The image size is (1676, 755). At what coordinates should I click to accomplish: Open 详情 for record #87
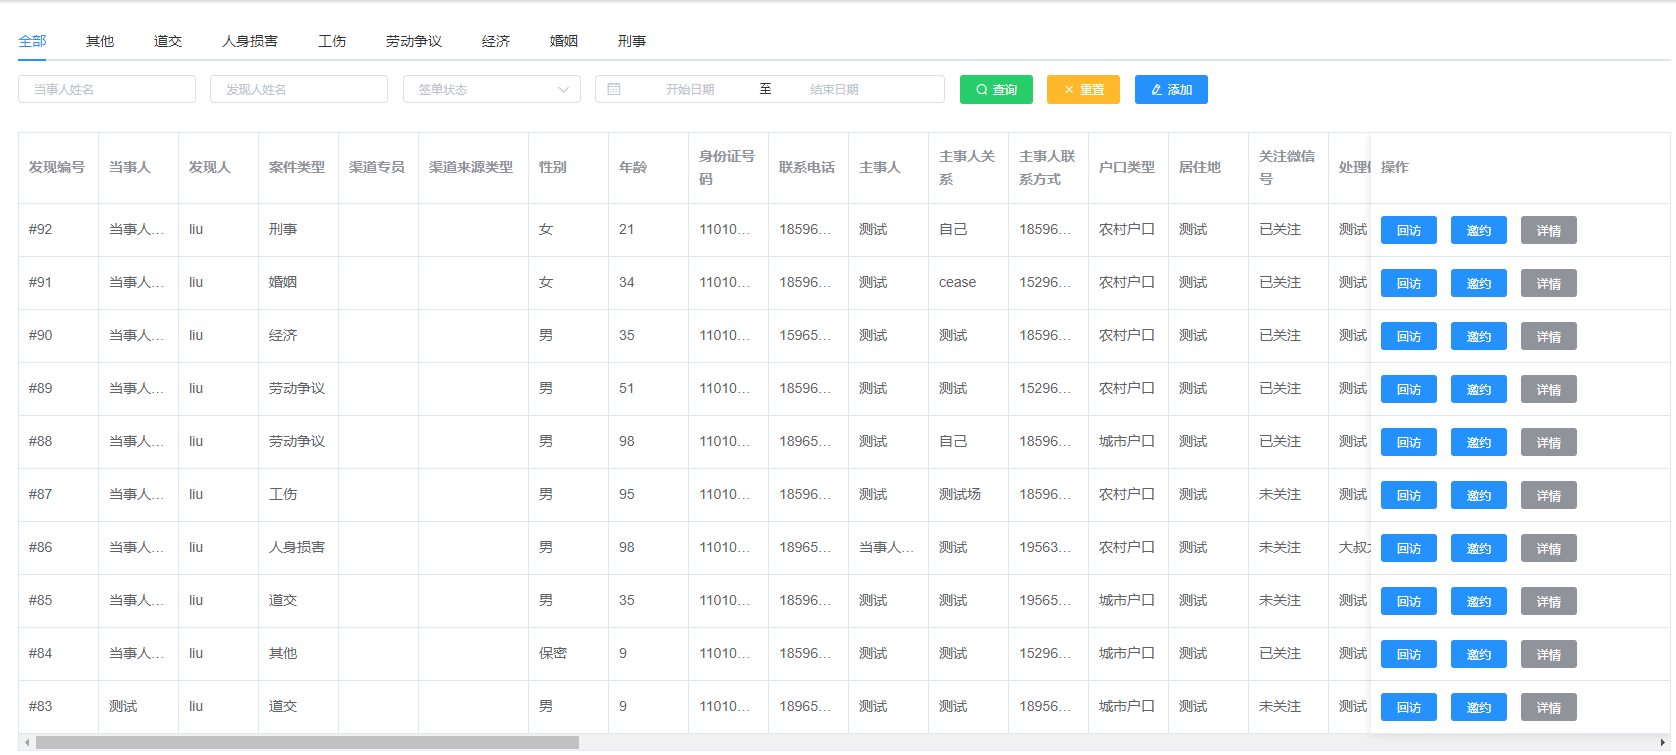tap(1549, 495)
